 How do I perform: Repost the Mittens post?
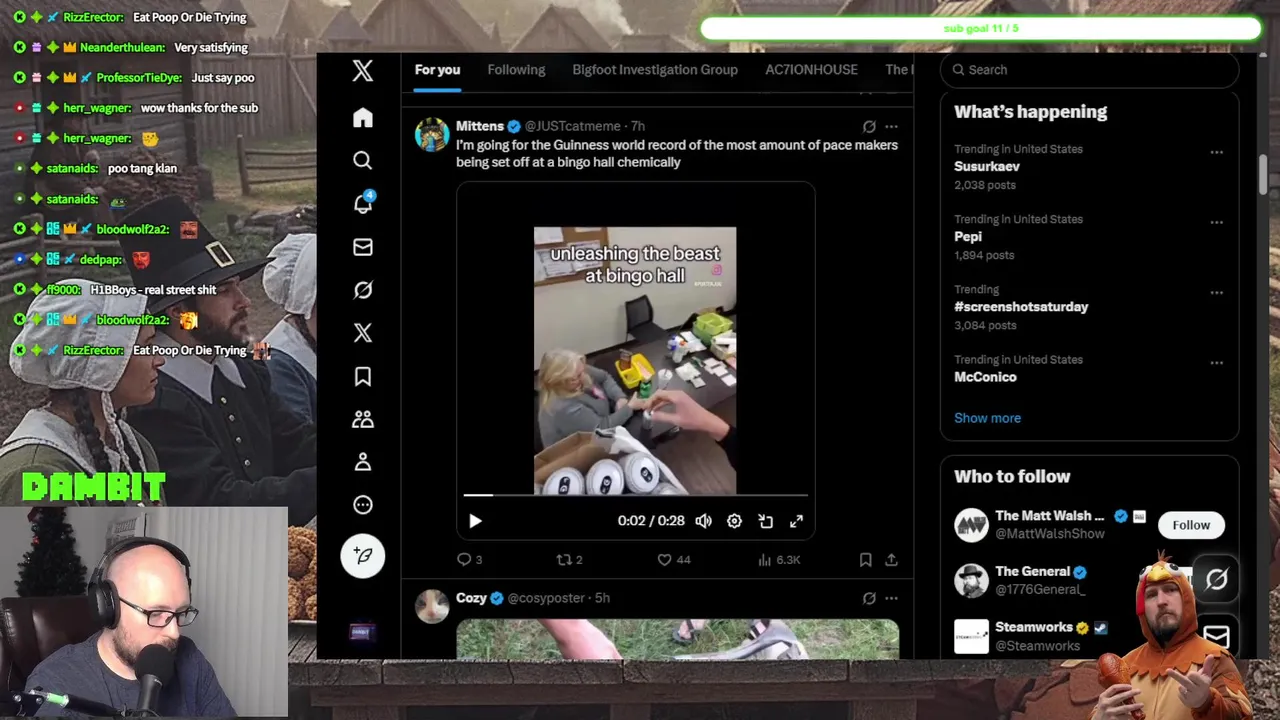click(x=569, y=560)
